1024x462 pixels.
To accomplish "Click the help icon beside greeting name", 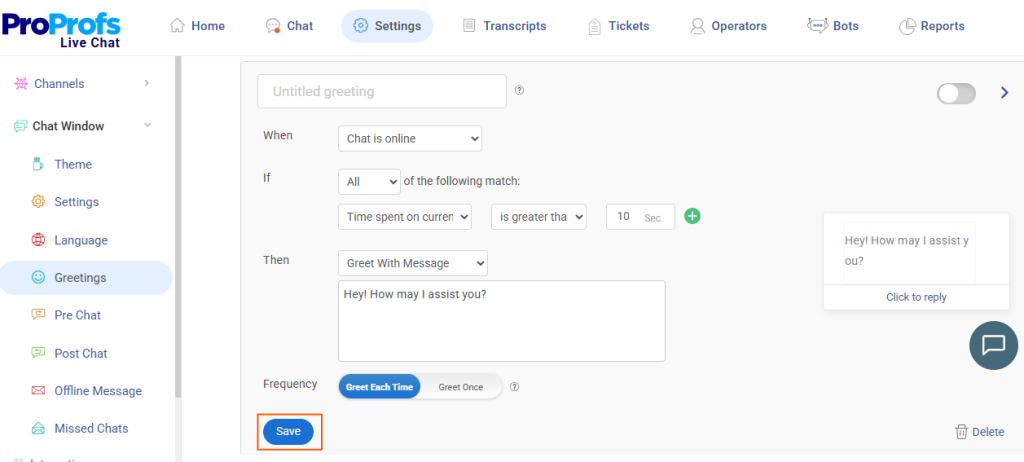I will (x=520, y=91).
